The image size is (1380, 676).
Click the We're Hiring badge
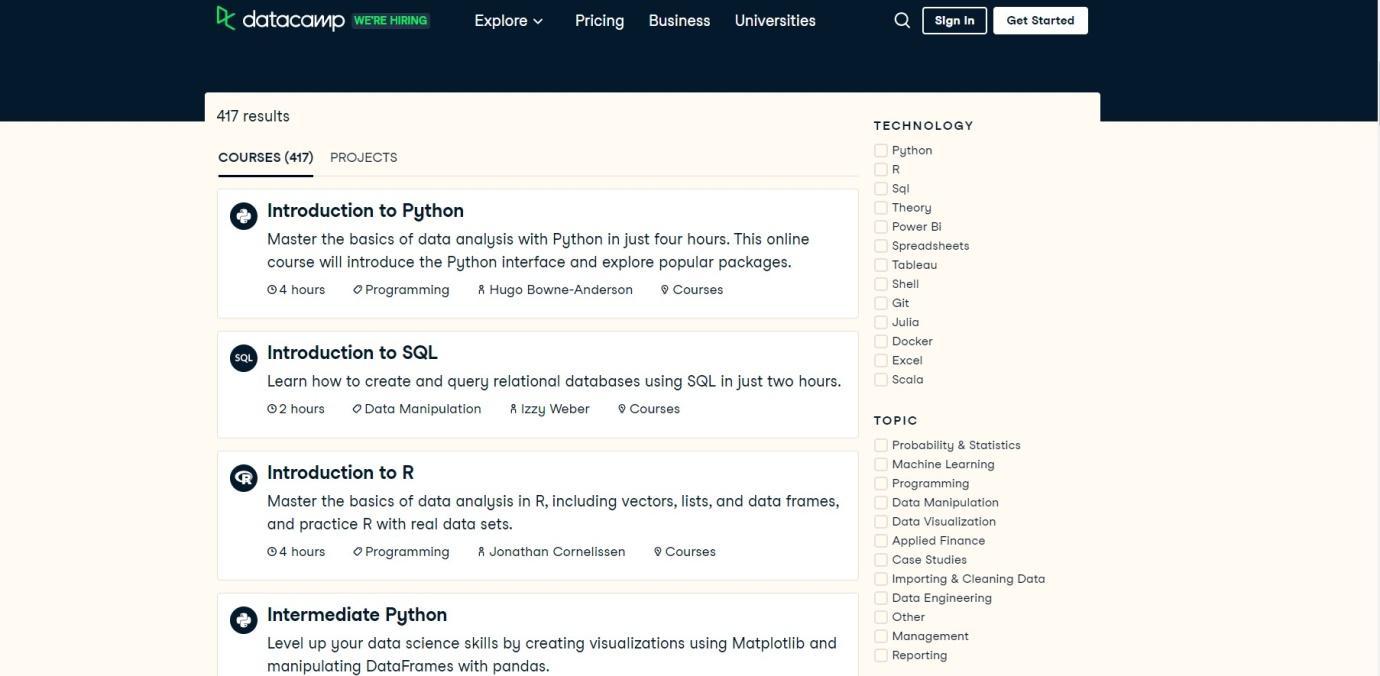390,21
